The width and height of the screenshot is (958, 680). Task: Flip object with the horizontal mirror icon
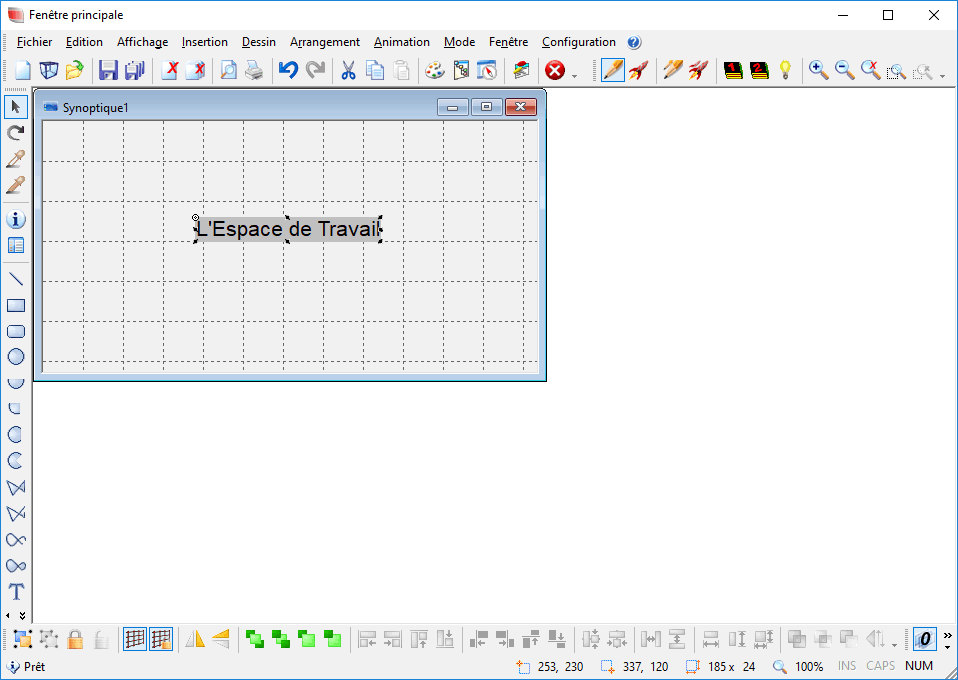point(195,639)
